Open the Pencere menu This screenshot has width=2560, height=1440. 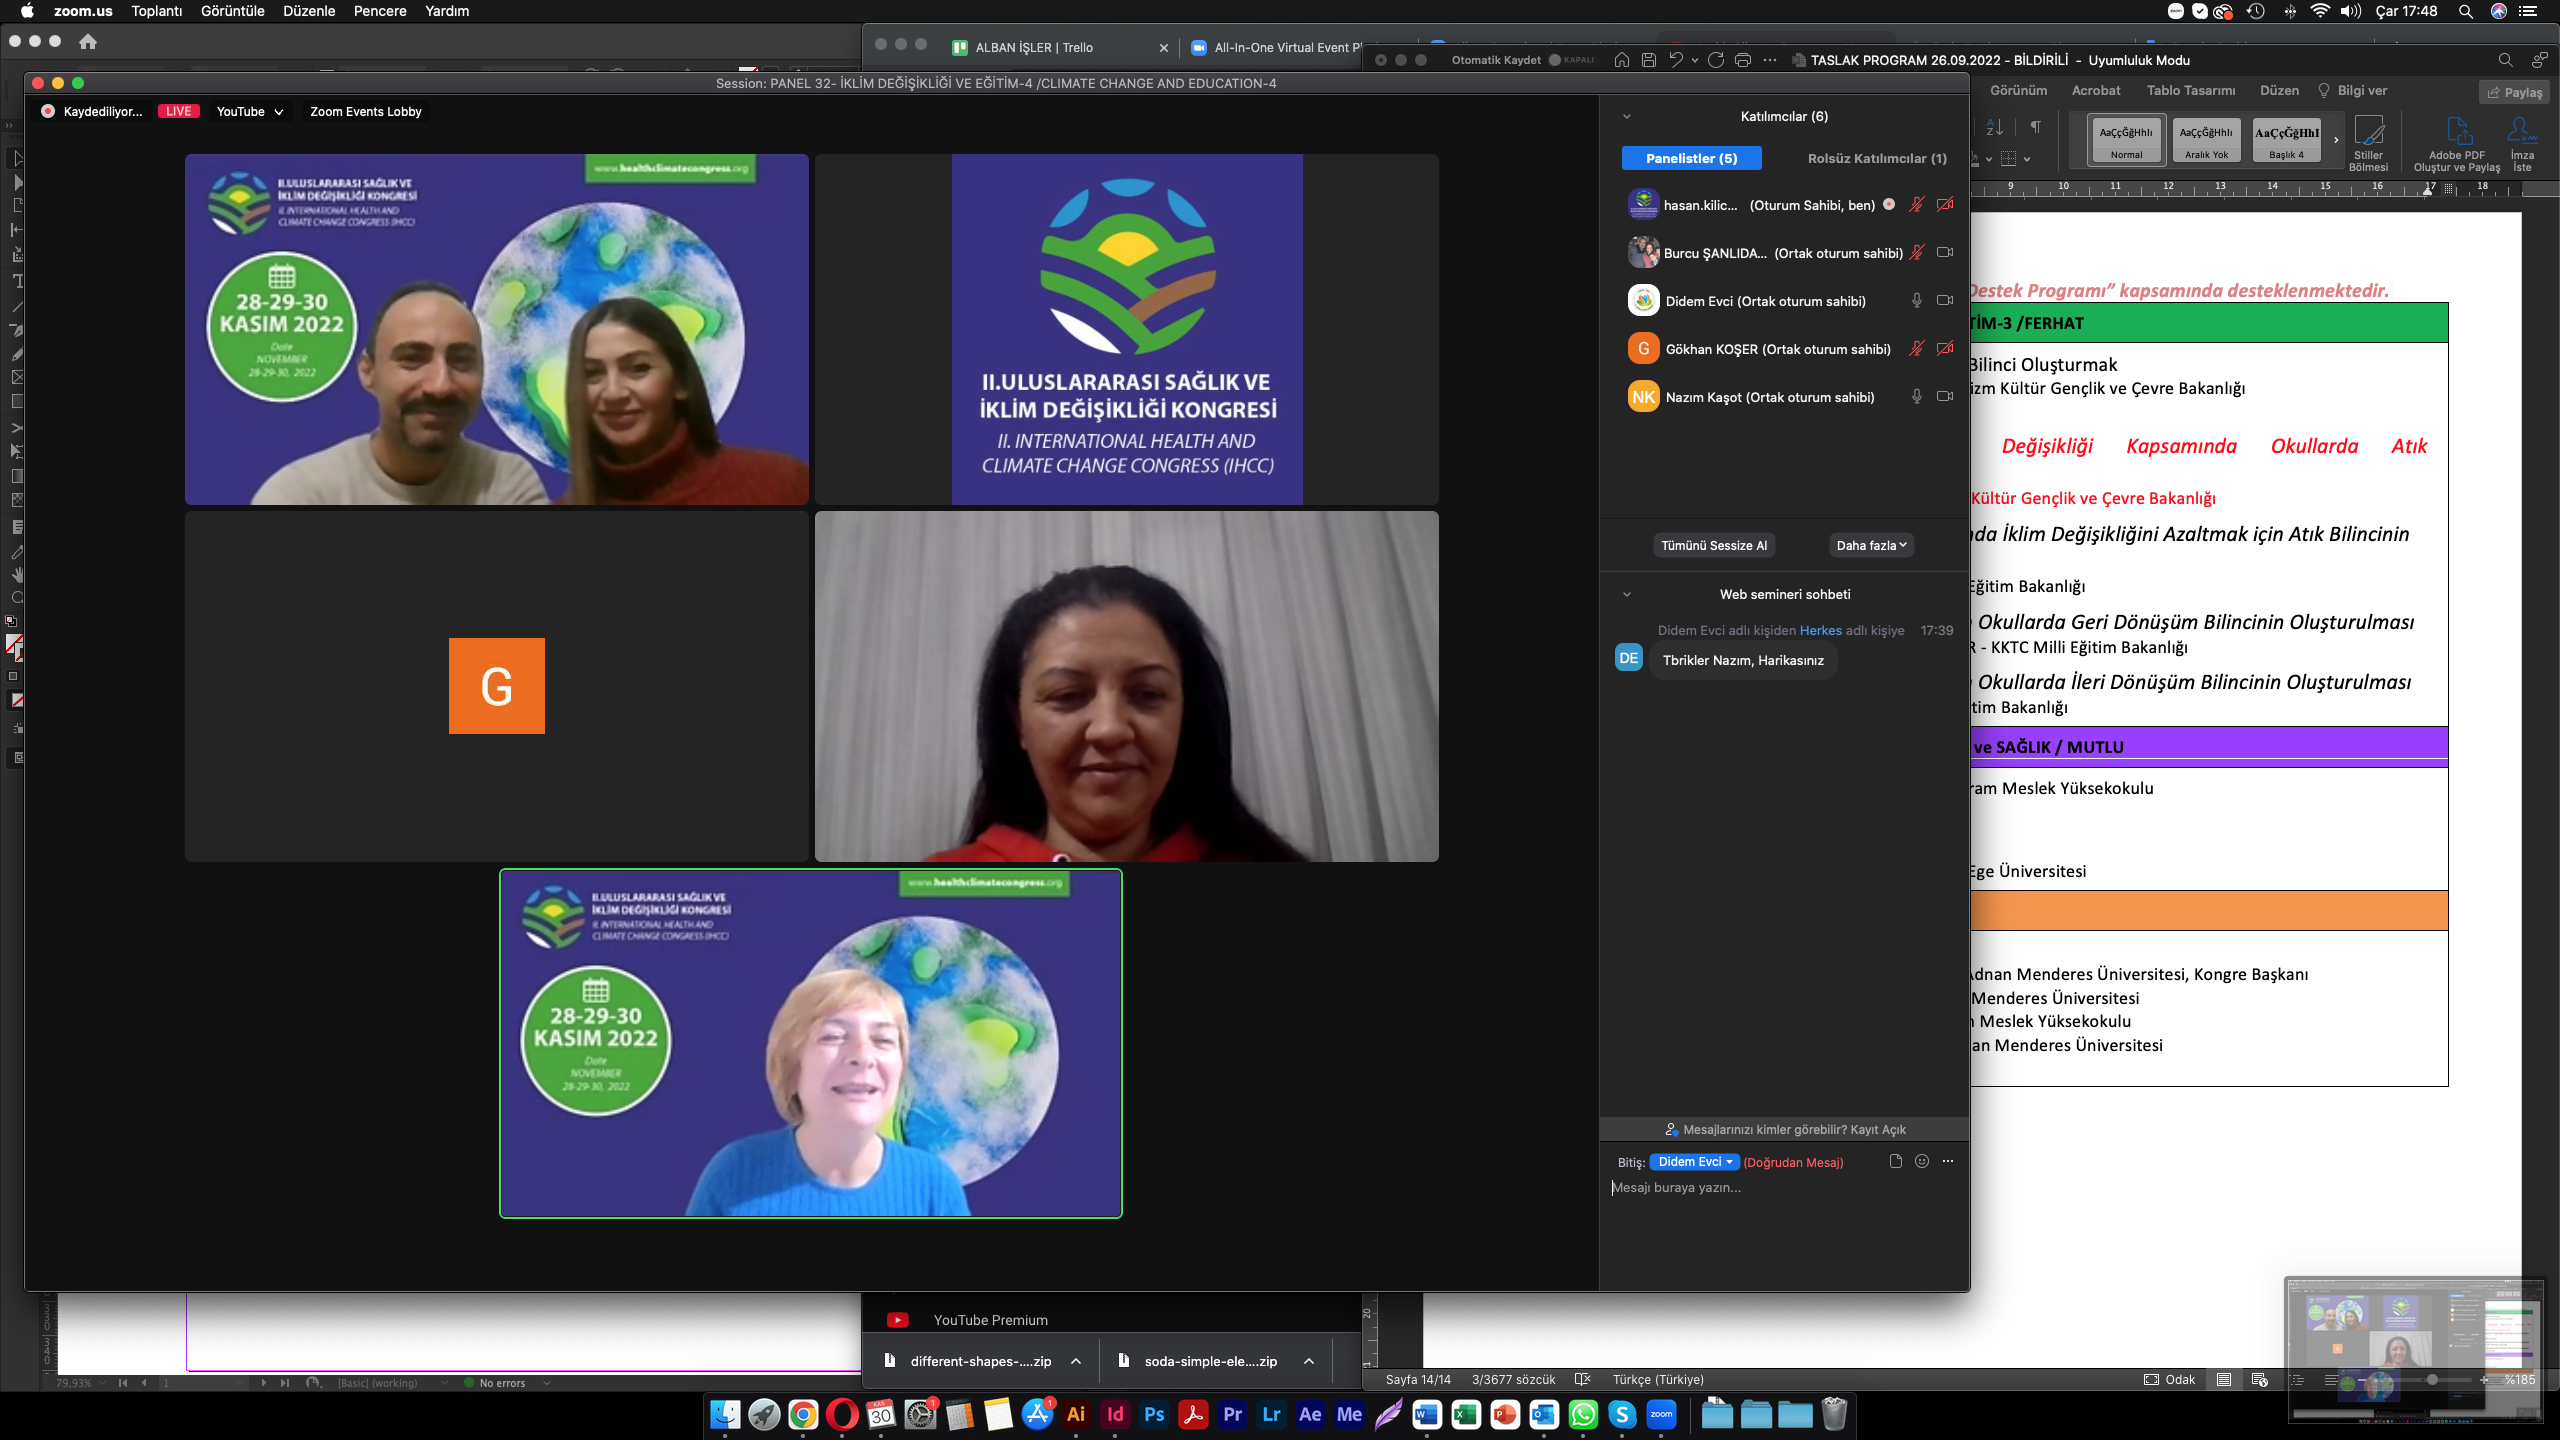(380, 11)
